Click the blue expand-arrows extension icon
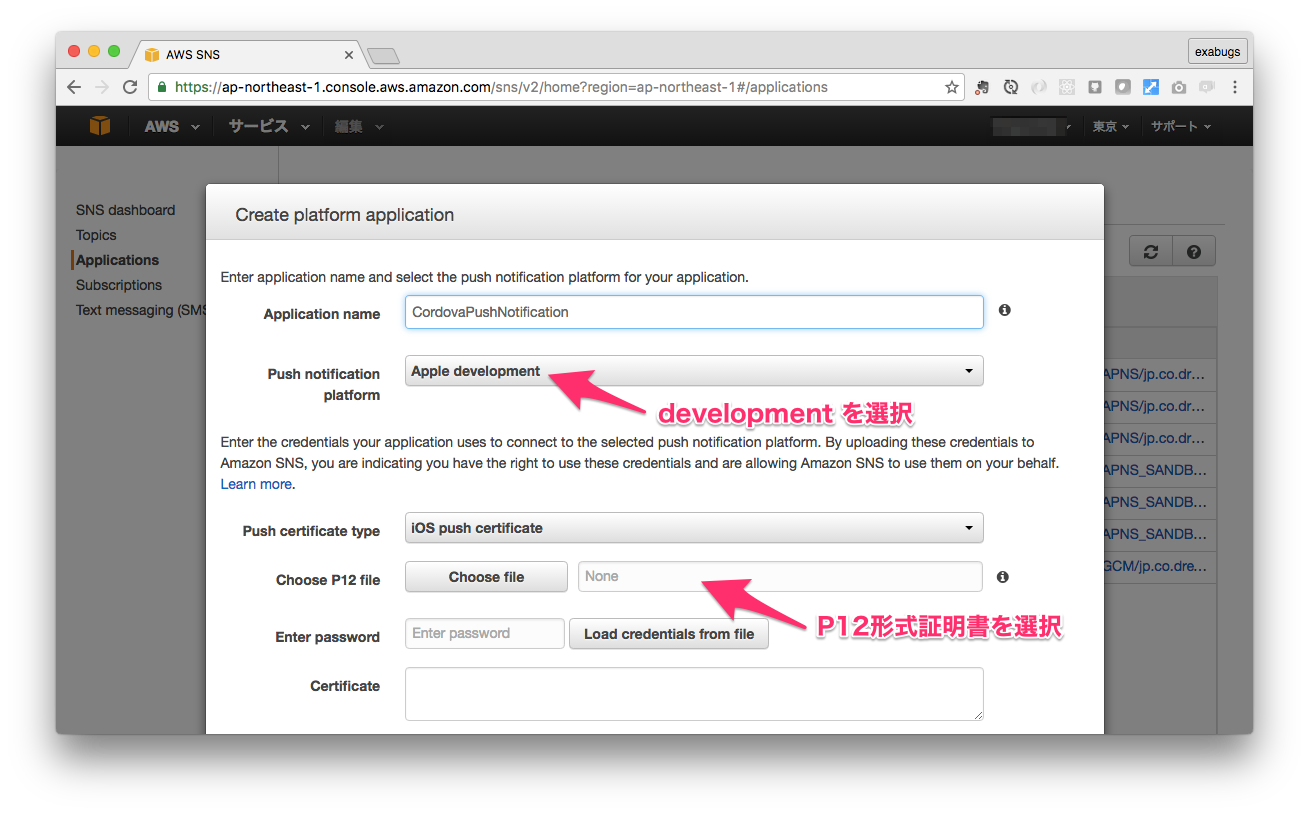Image resolution: width=1309 pixels, height=814 pixels. click(x=1151, y=87)
